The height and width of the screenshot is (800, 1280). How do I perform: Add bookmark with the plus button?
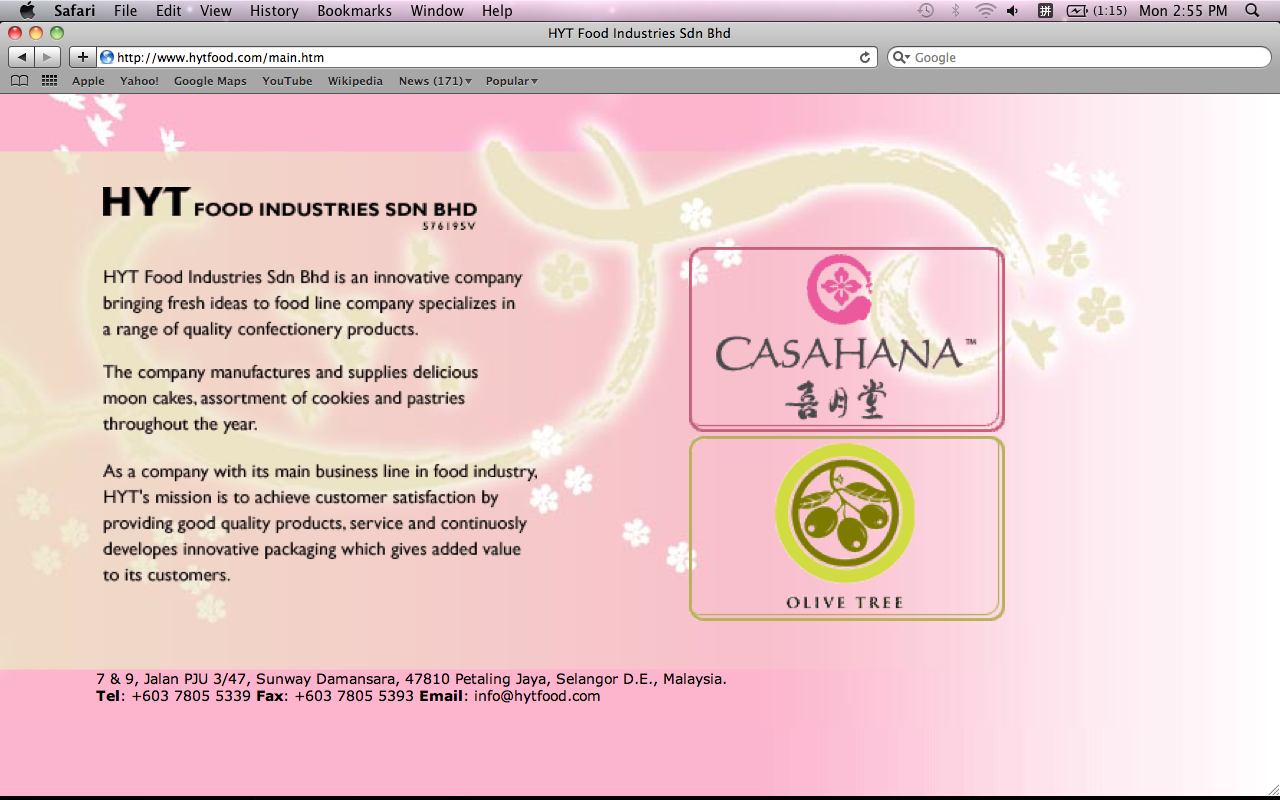(x=82, y=57)
